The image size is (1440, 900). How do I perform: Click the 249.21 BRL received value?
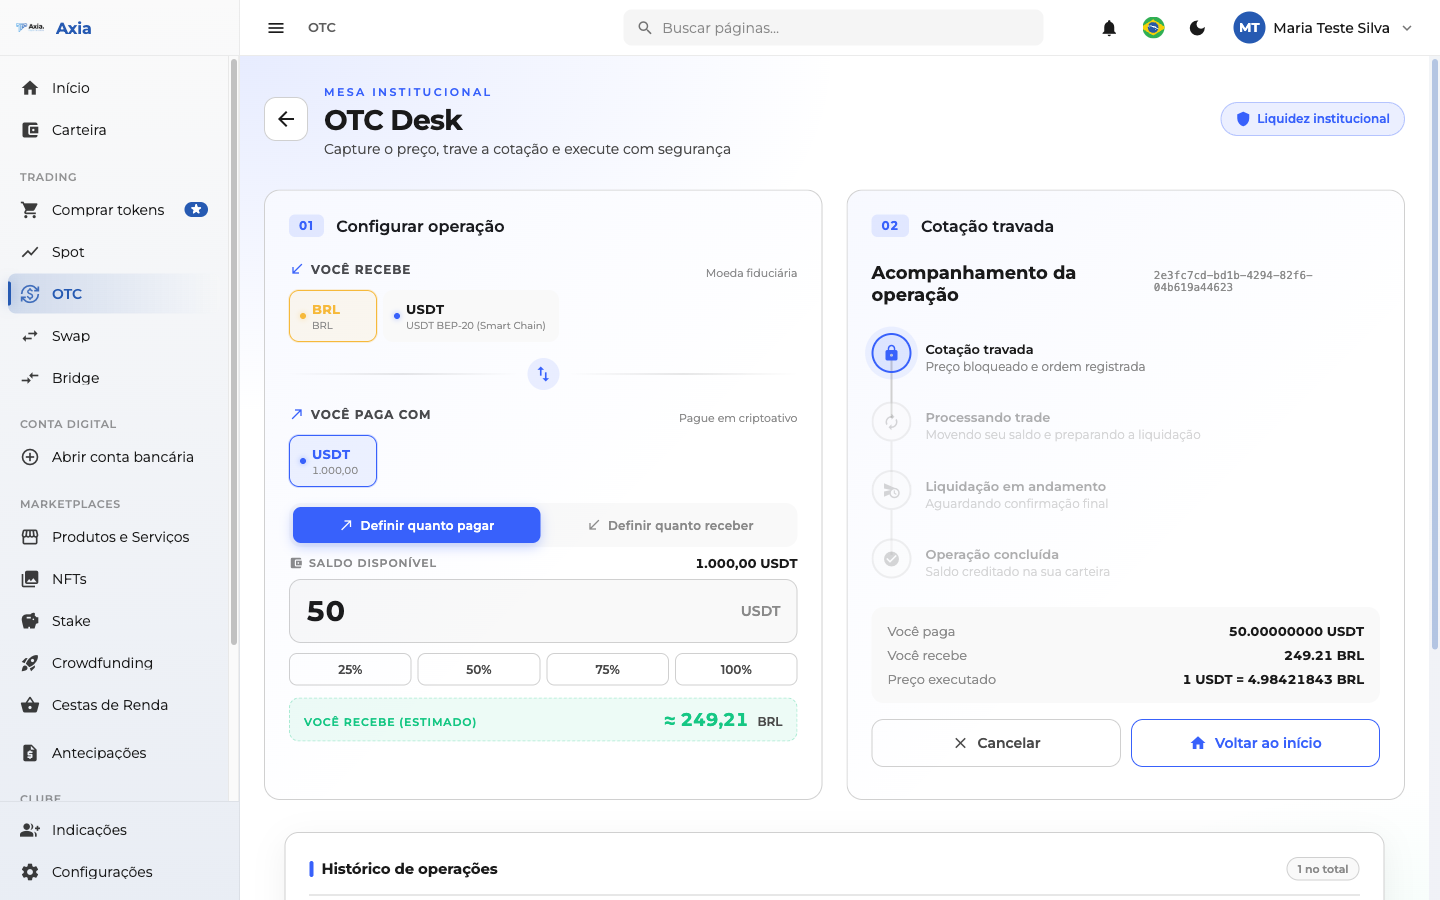[1324, 655]
